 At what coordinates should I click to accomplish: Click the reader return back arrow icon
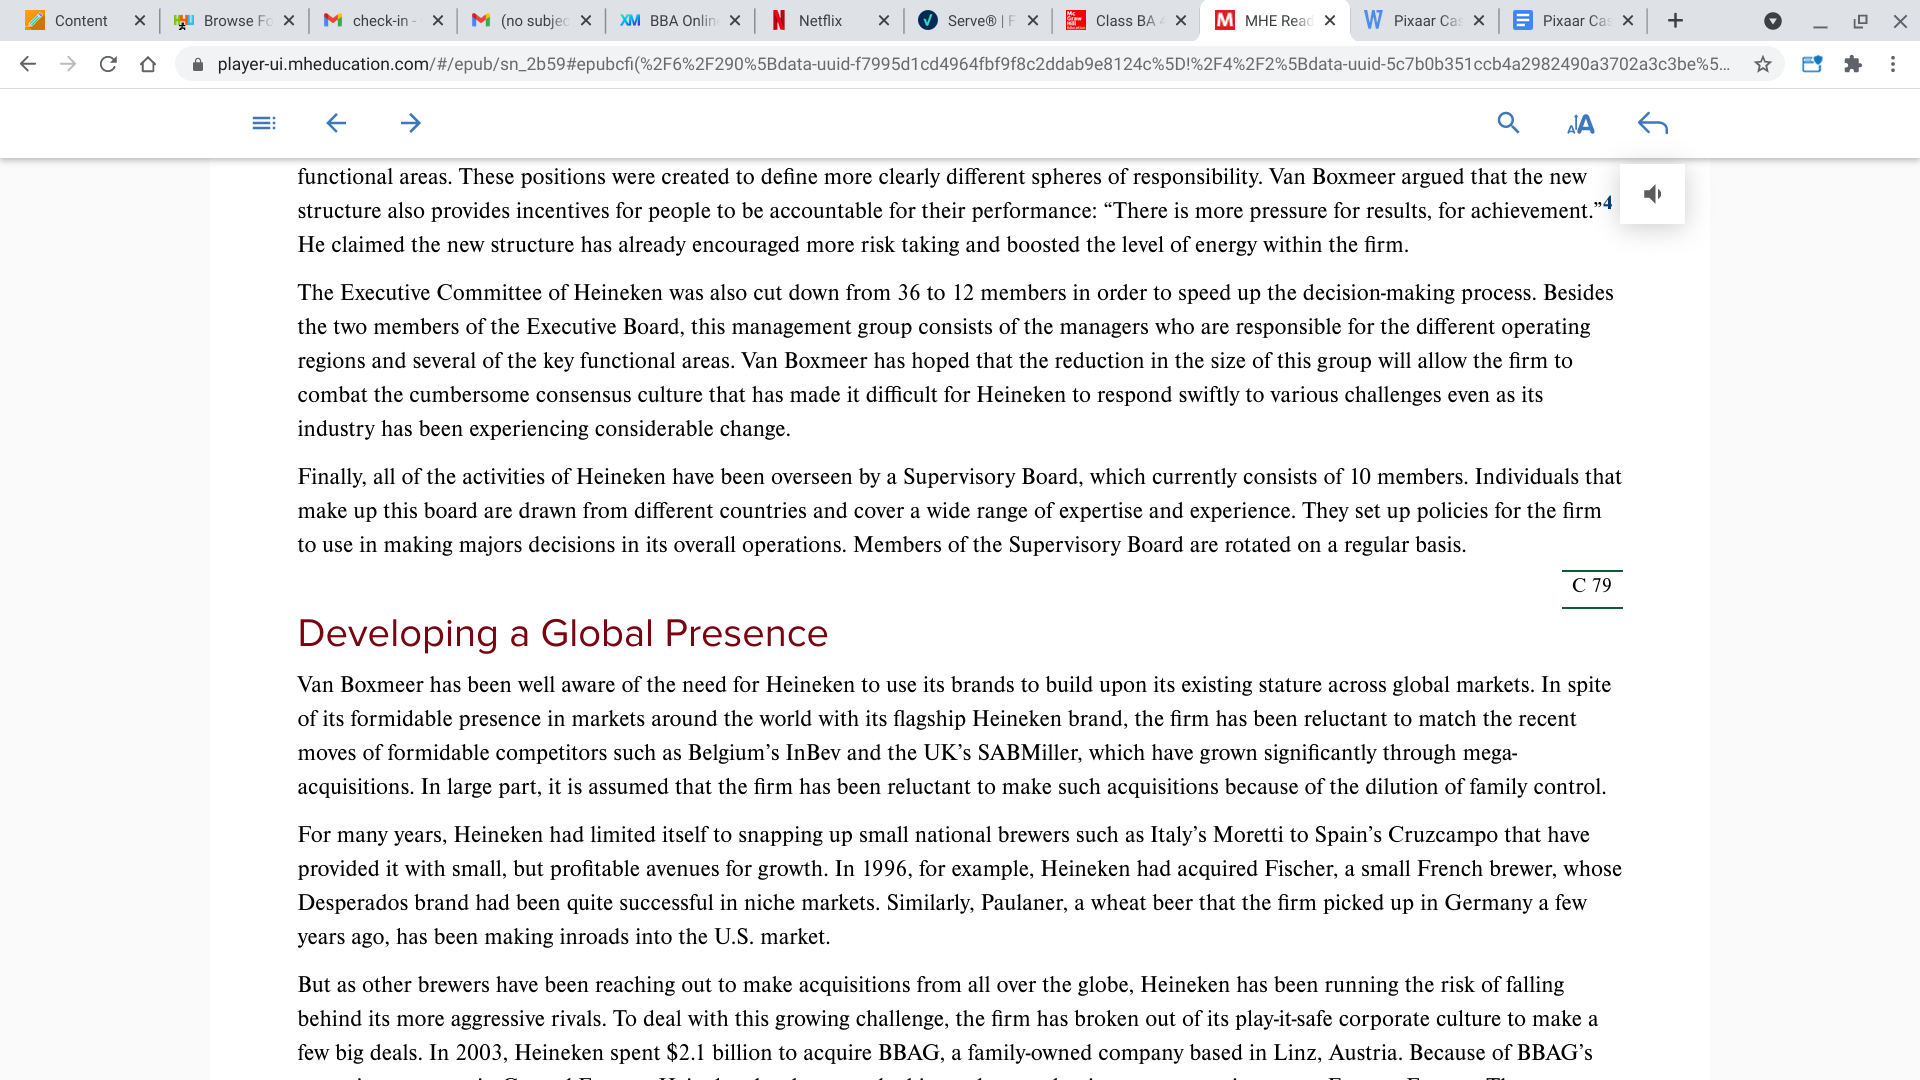tap(1653, 124)
